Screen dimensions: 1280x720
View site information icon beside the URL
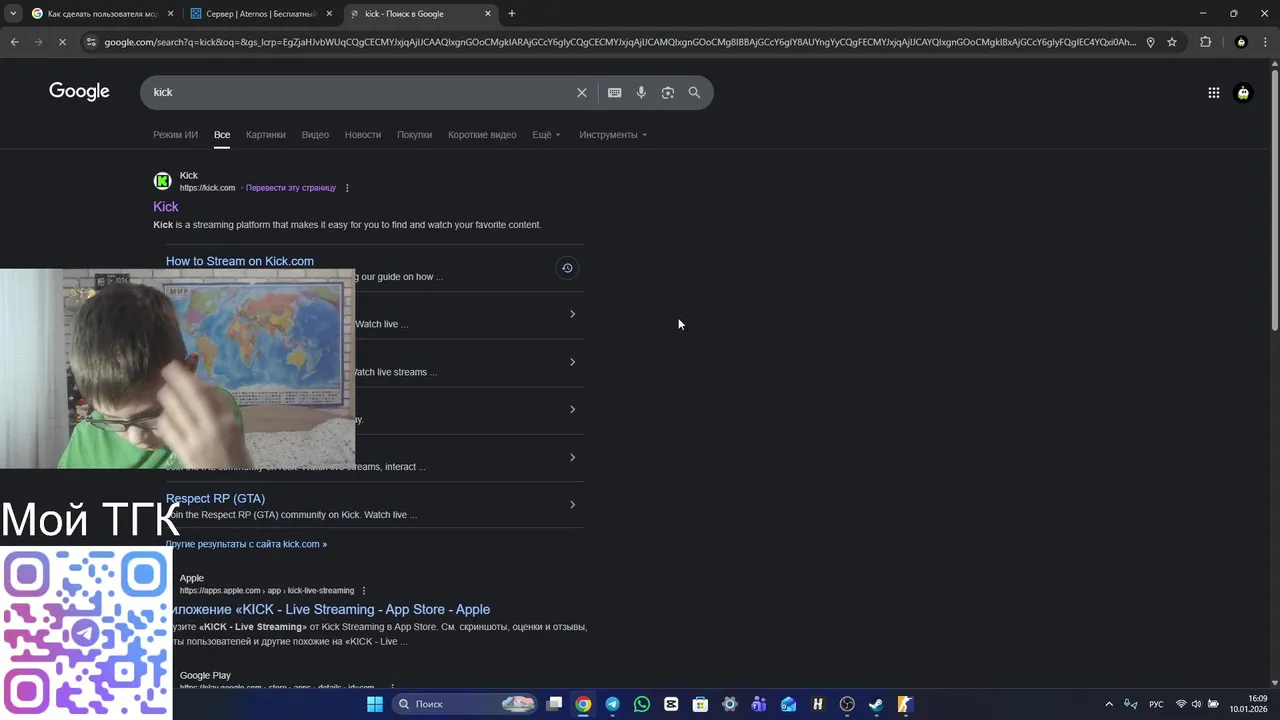(x=91, y=42)
